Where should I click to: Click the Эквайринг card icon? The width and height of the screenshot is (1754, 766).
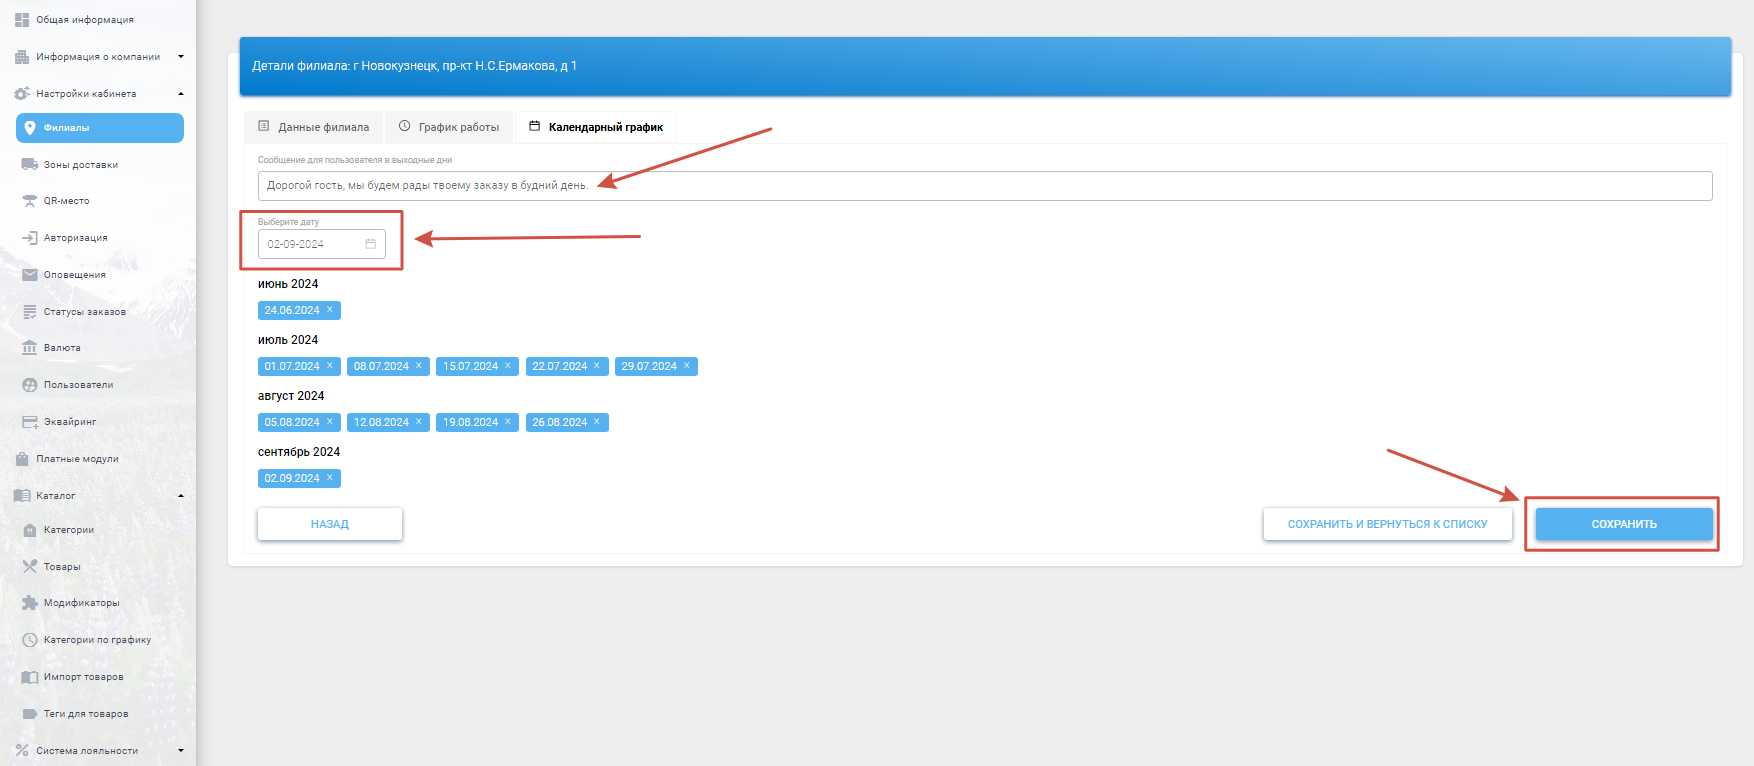point(30,422)
